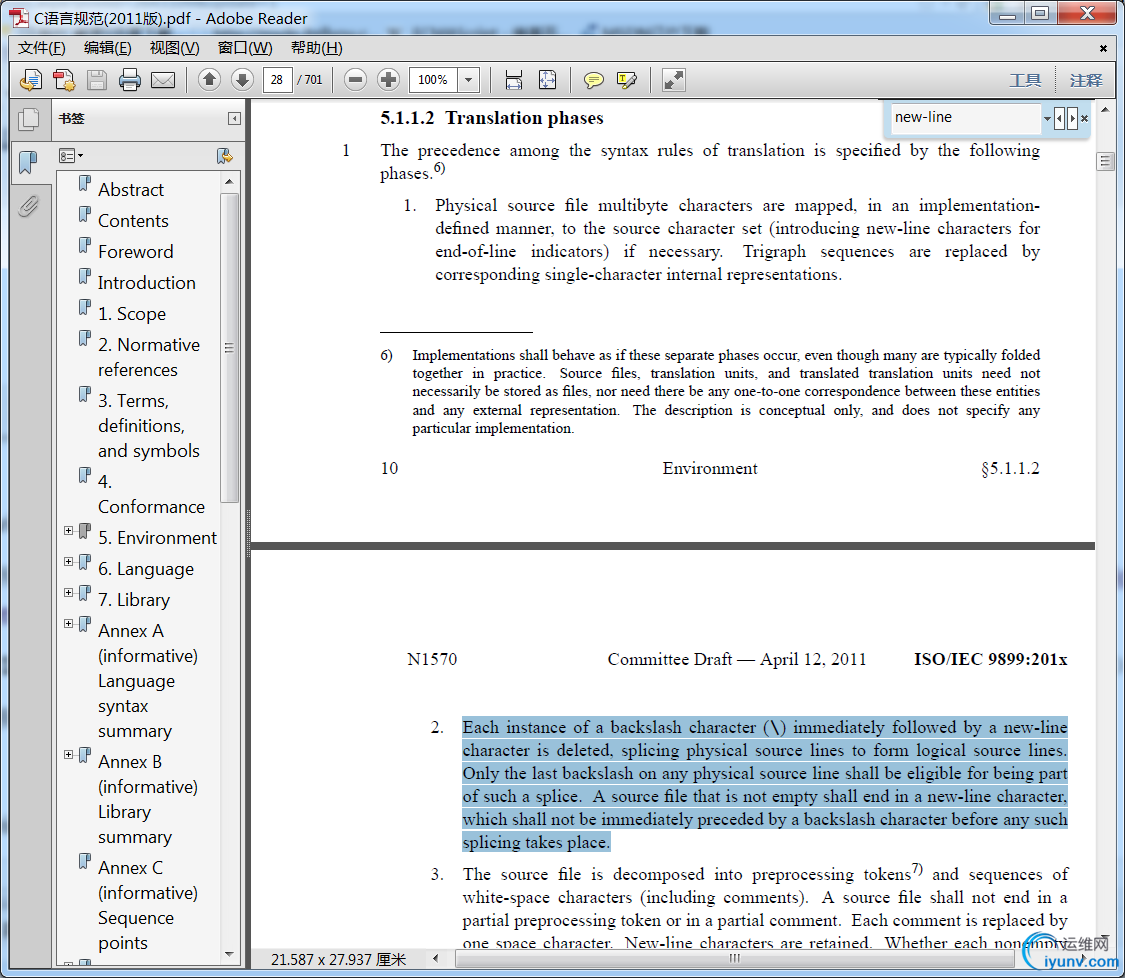Jump to Contents bookmark
Image resolution: width=1125 pixels, height=978 pixels.
pos(133,221)
